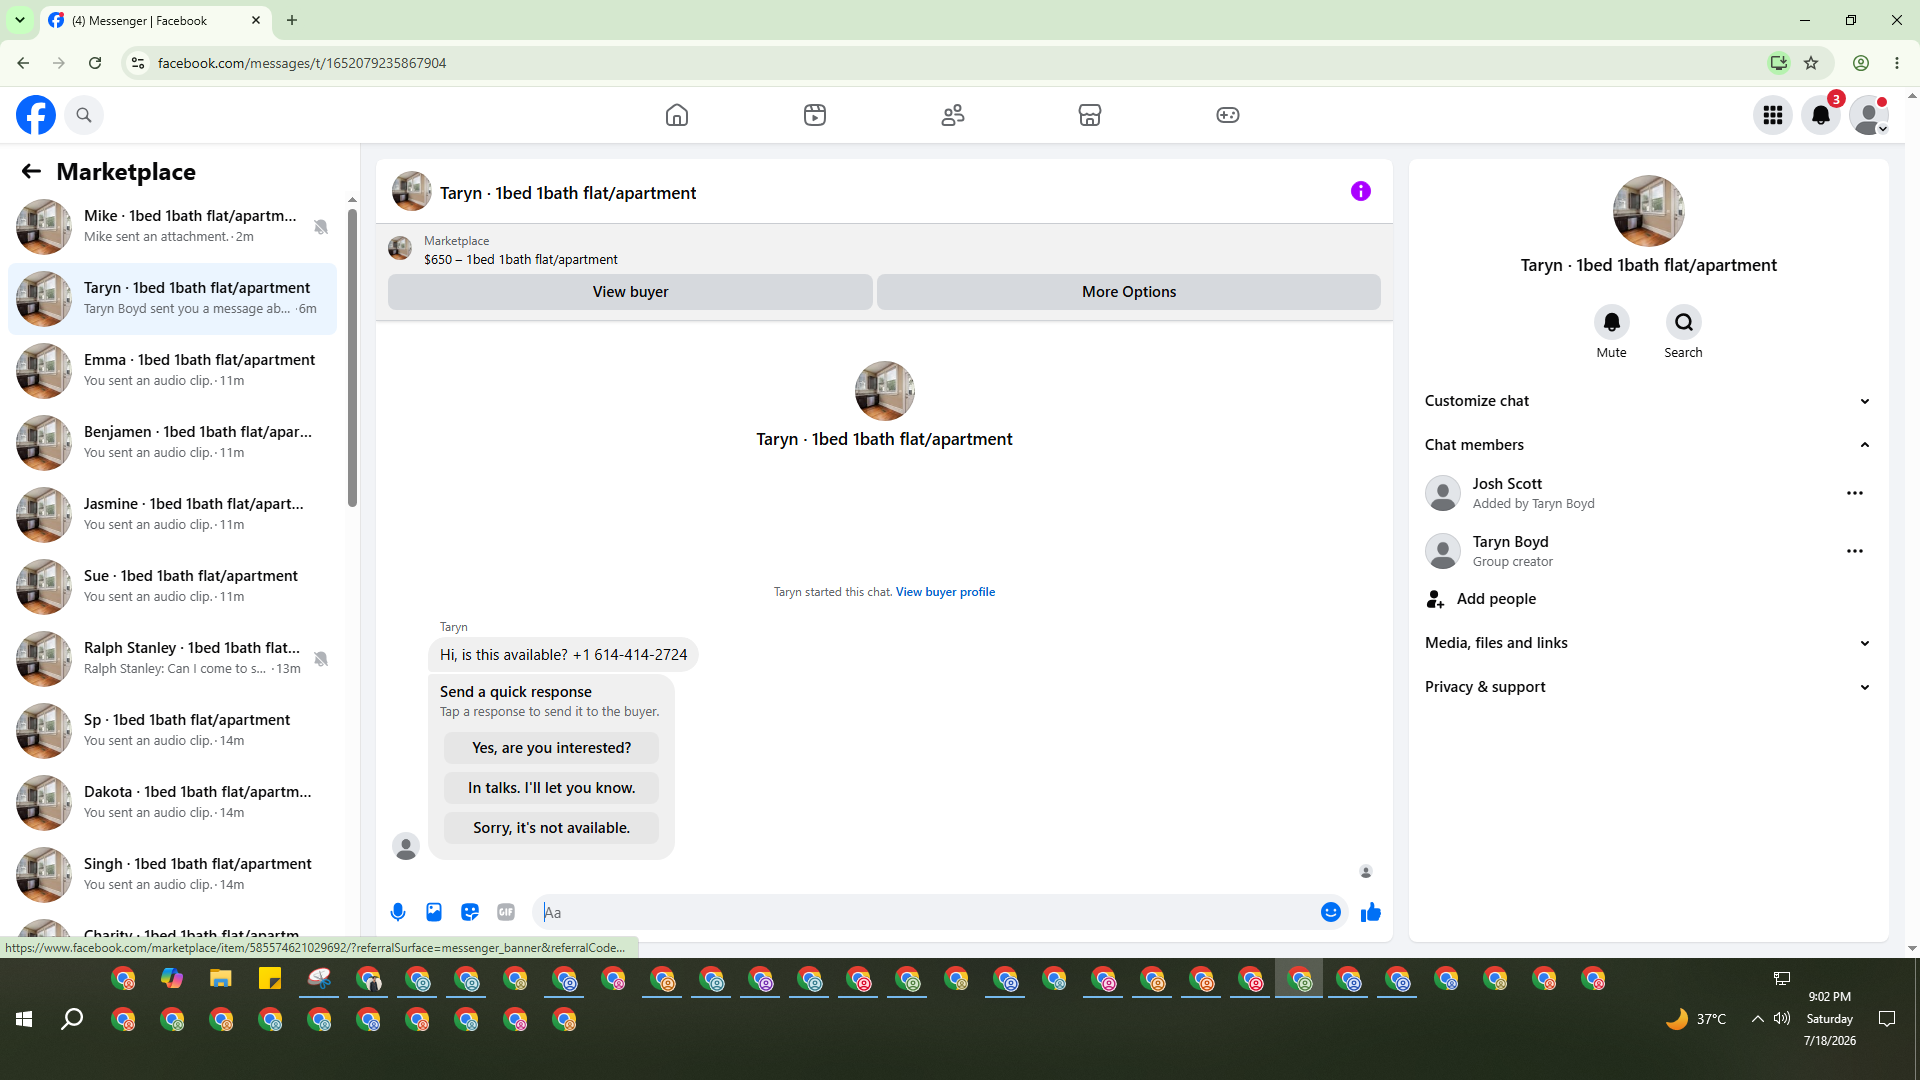
Task: Open Facebook search magnifier
Action: pos(84,115)
